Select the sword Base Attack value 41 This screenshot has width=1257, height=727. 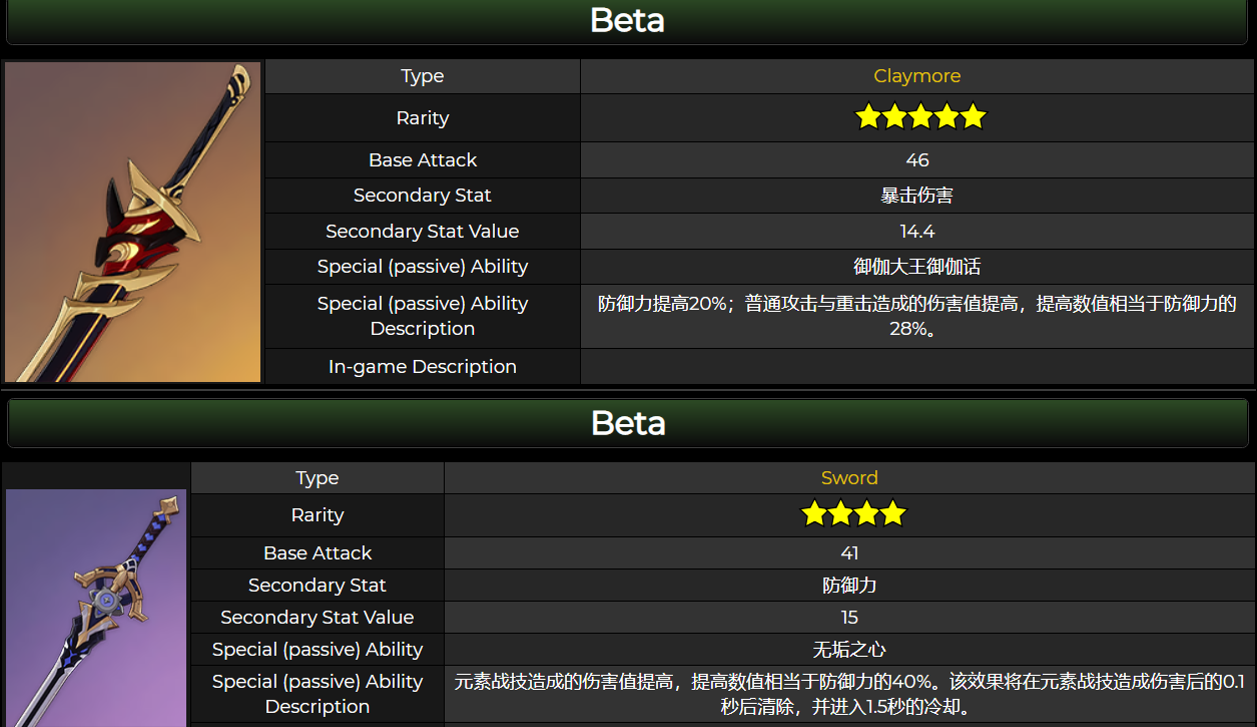[849, 553]
